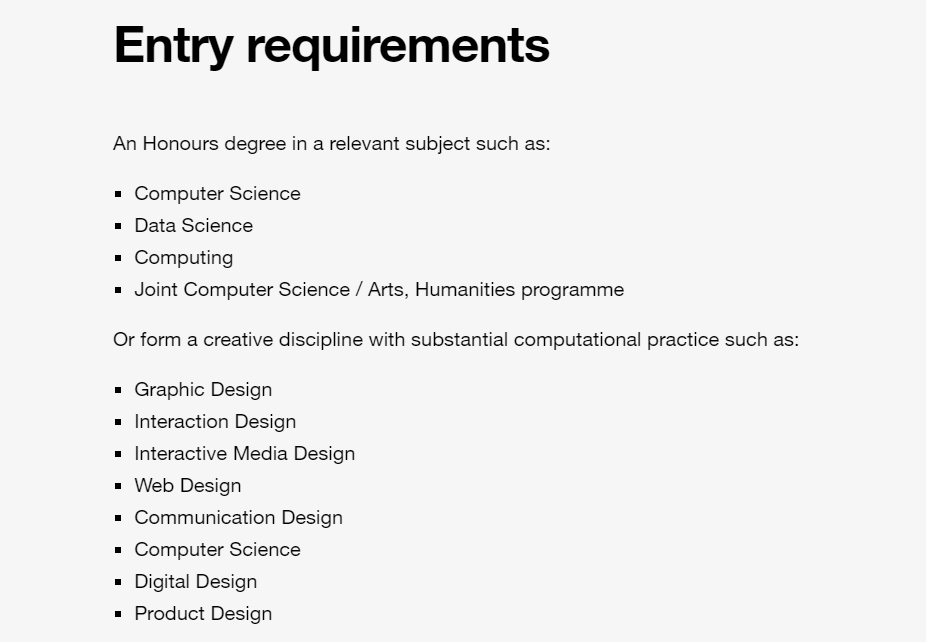This screenshot has height=642, width=926.
Task: Click the Data Science list item
Action: 194,226
